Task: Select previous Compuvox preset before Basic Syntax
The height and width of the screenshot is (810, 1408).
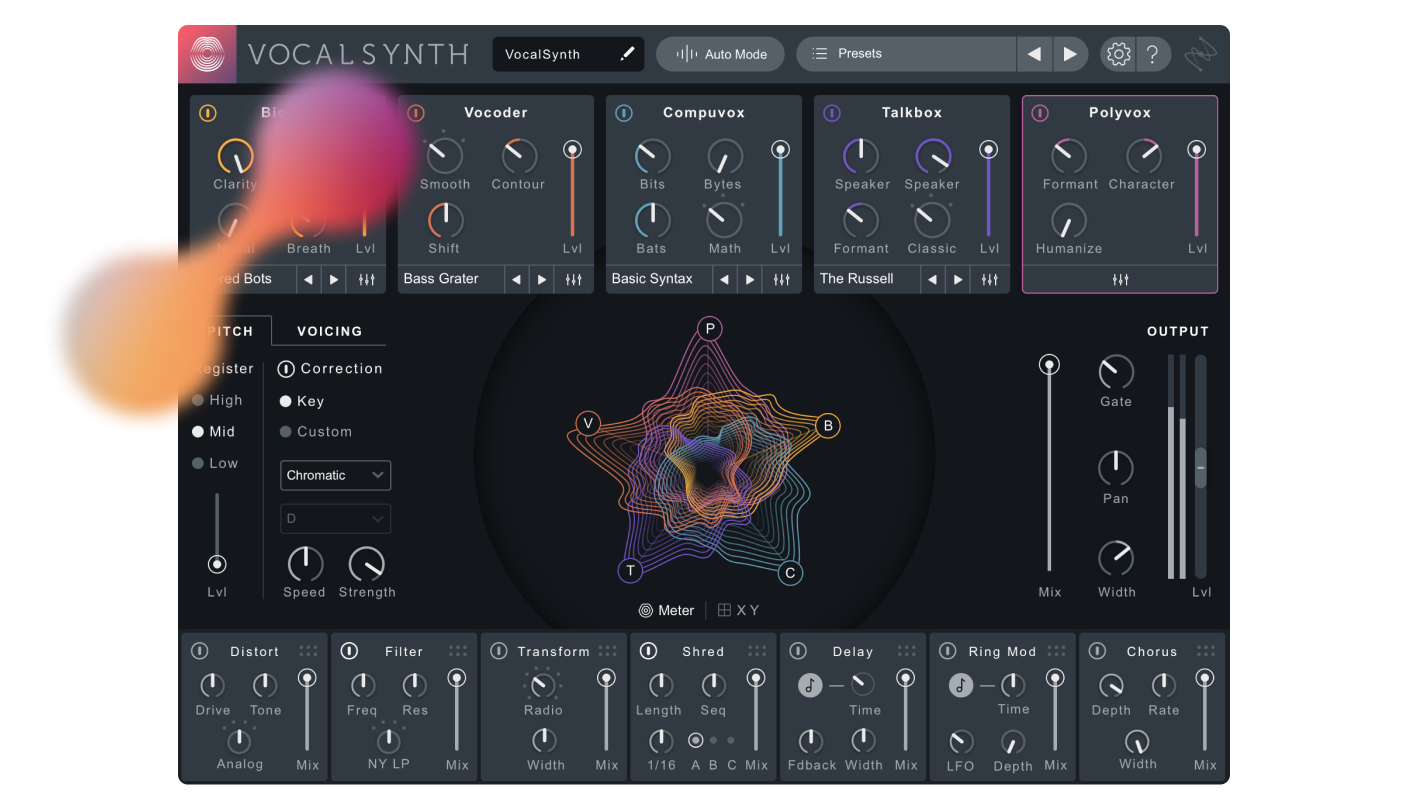Action: point(724,279)
